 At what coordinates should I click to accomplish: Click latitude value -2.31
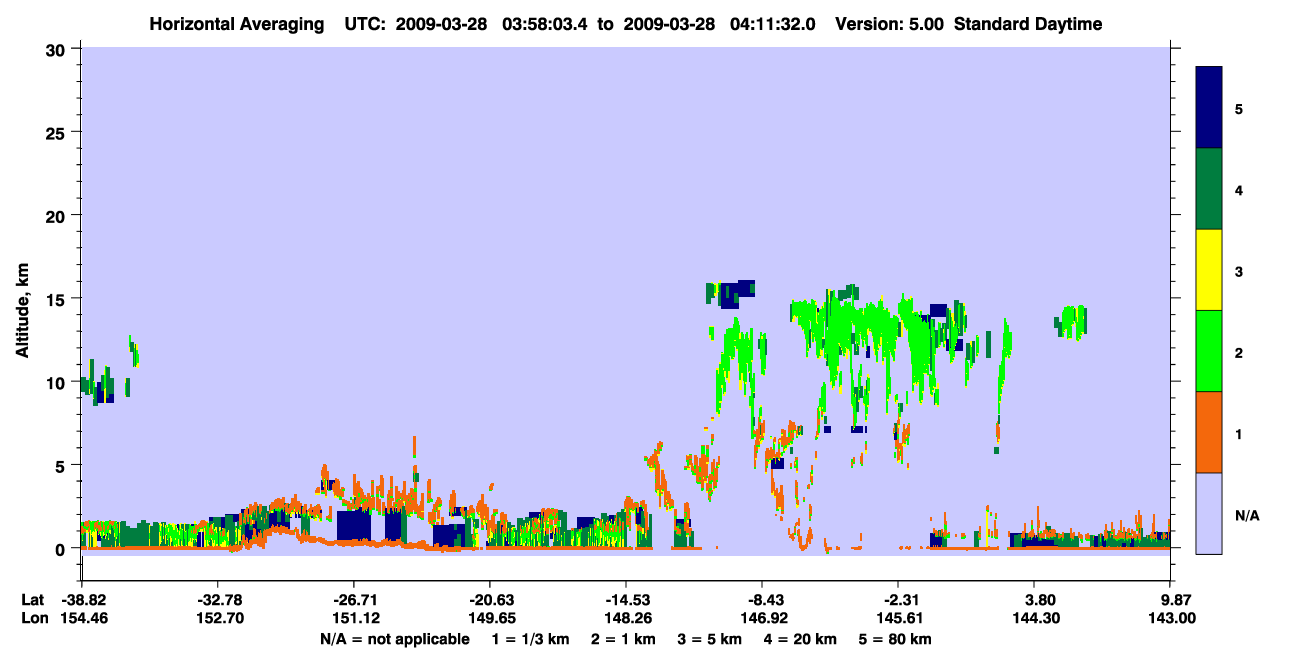[898, 600]
